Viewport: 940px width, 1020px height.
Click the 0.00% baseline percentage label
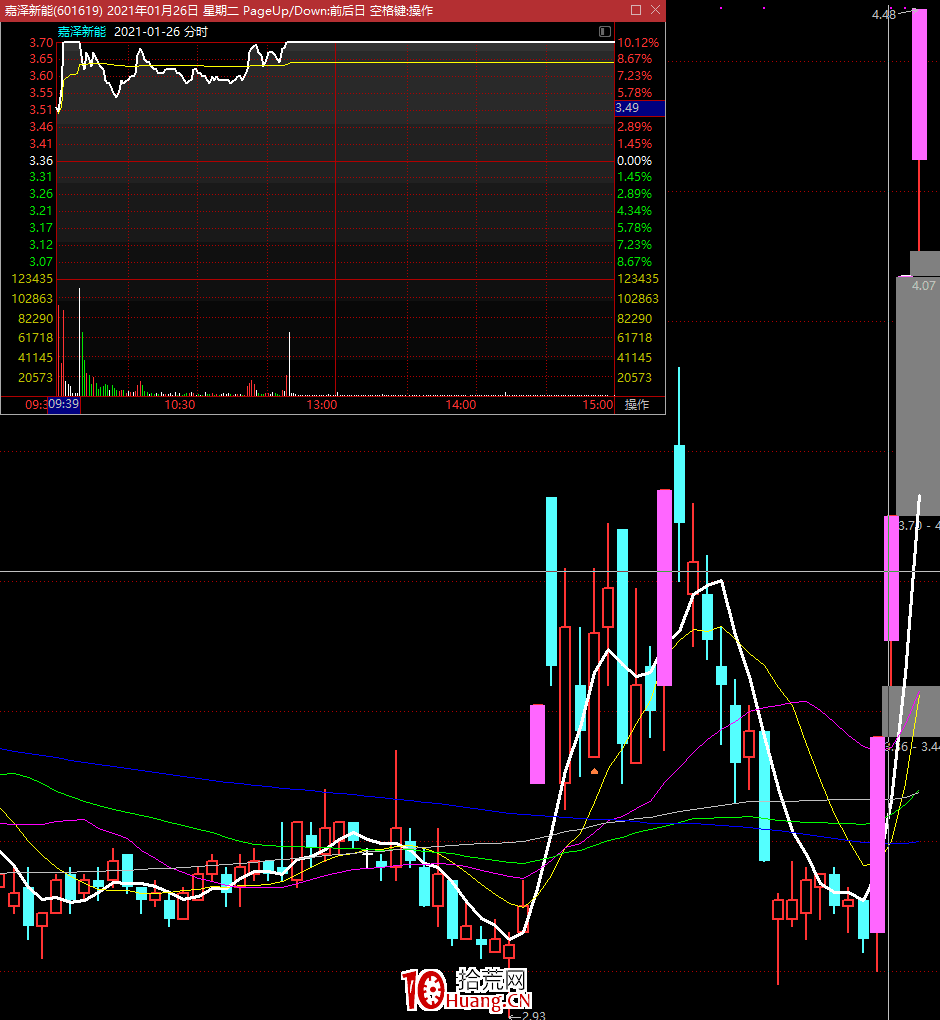coord(634,161)
